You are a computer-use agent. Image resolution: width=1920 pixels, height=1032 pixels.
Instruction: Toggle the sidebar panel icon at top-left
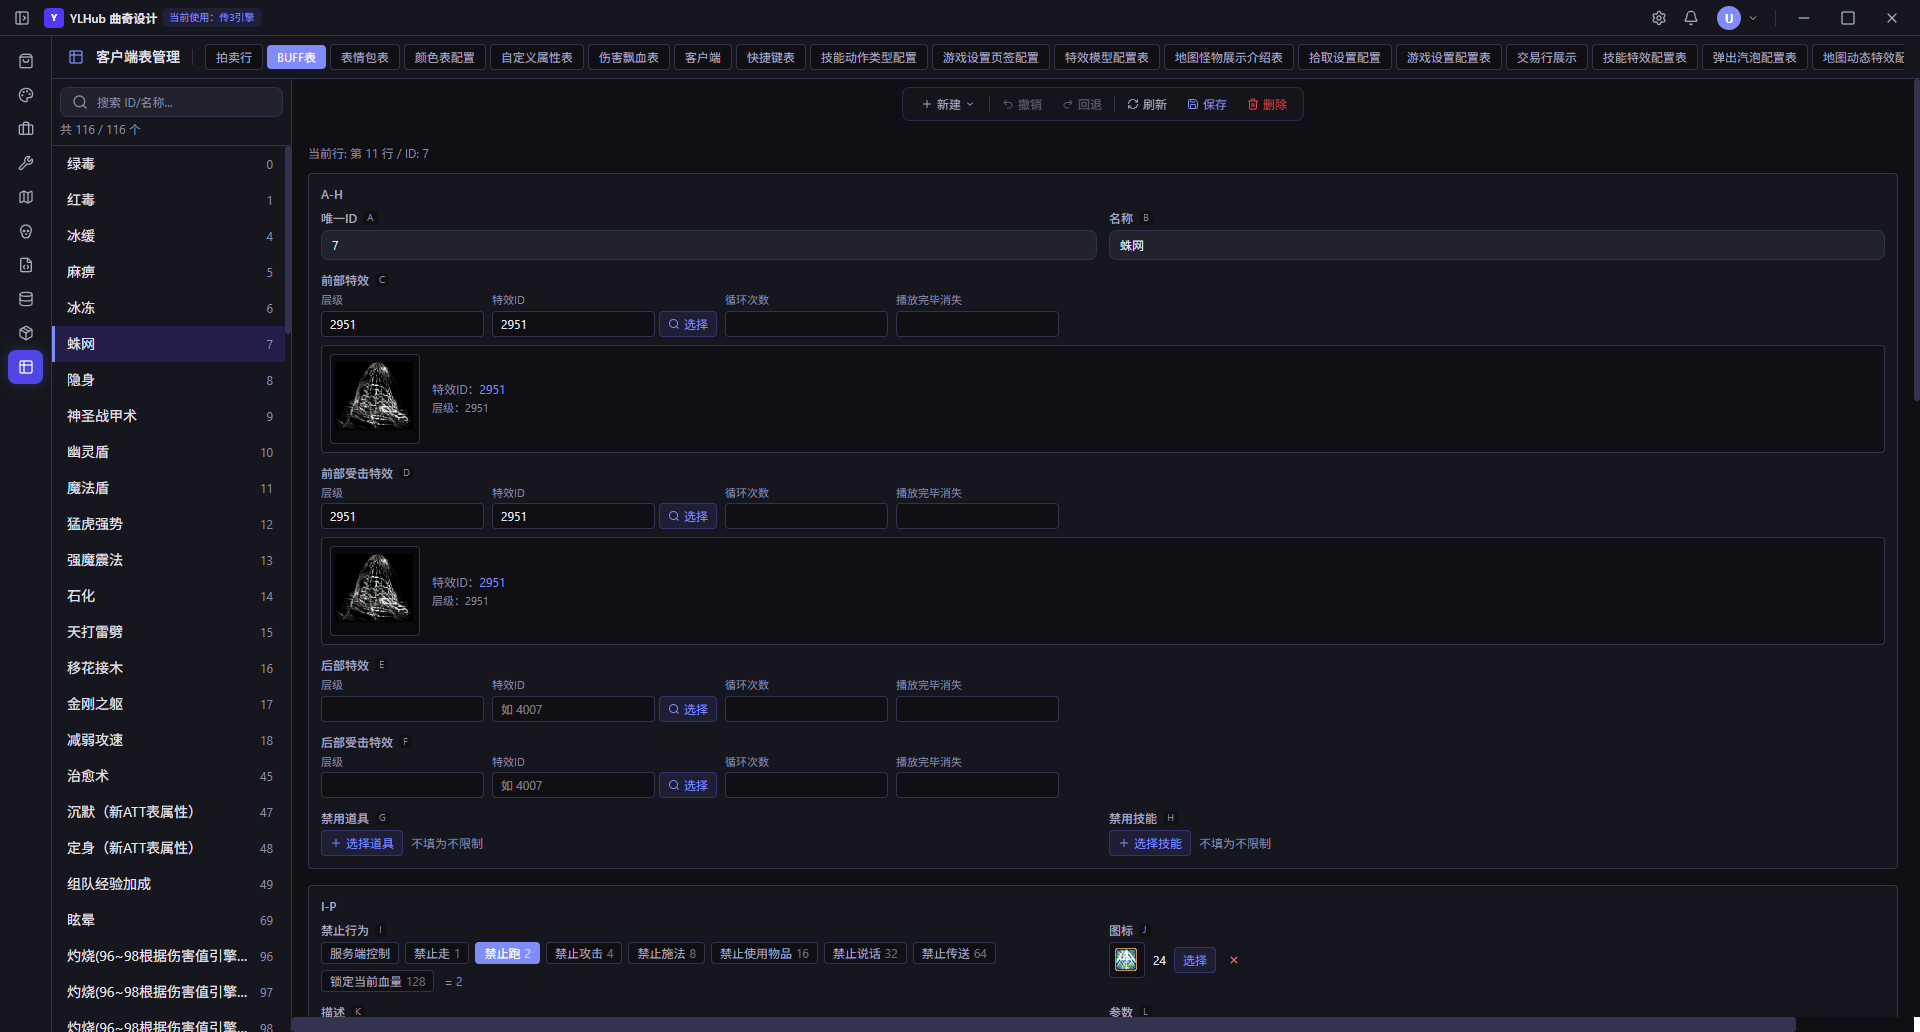pyautogui.click(x=22, y=18)
